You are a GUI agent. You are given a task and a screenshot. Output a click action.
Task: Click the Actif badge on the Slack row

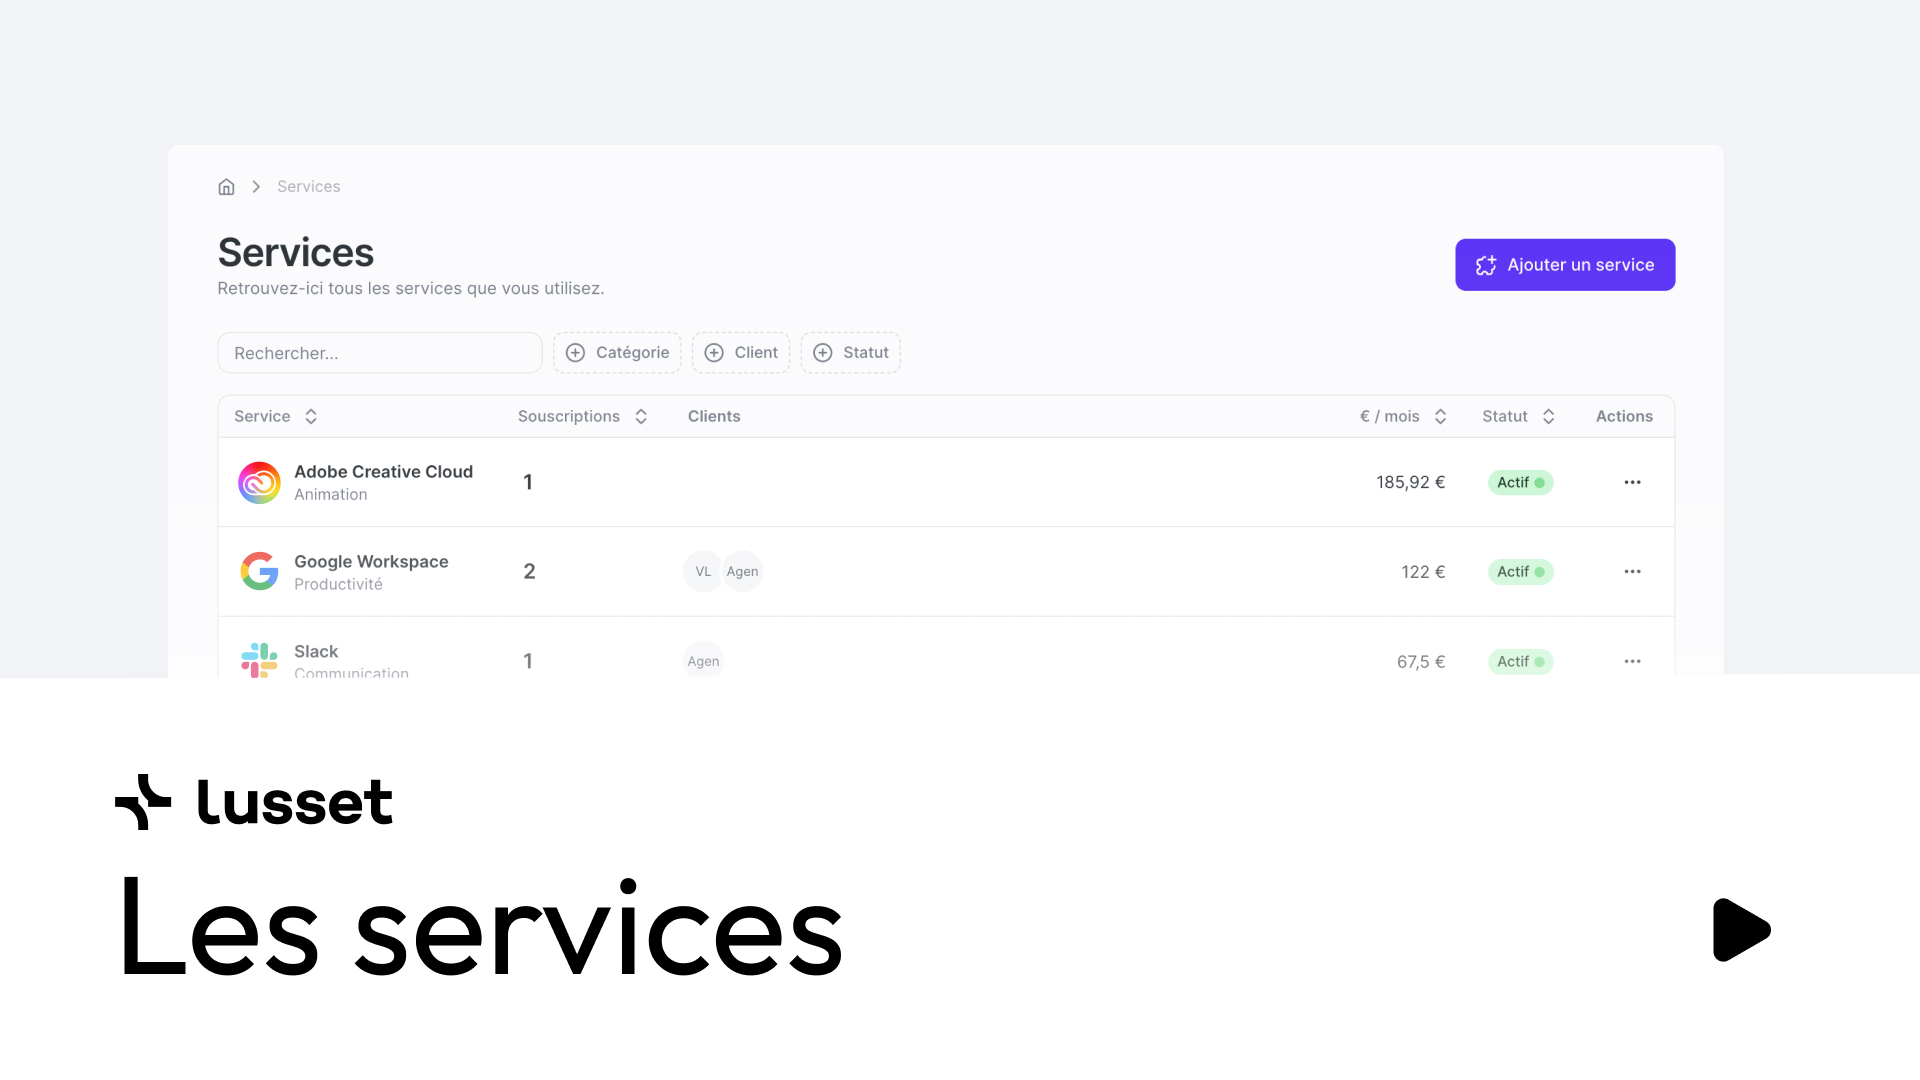(1520, 661)
